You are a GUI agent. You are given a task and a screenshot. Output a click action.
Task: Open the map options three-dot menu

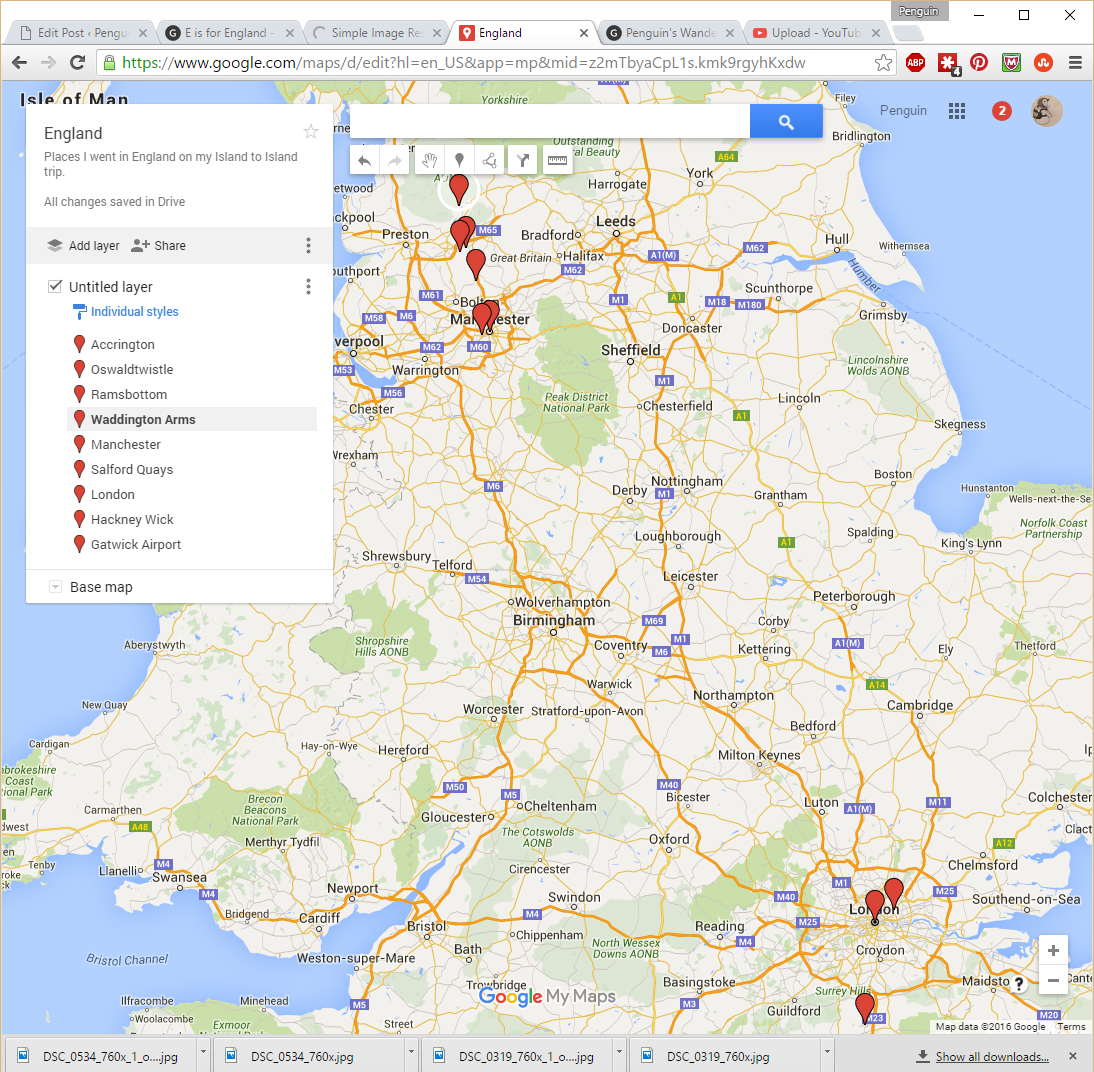click(308, 246)
